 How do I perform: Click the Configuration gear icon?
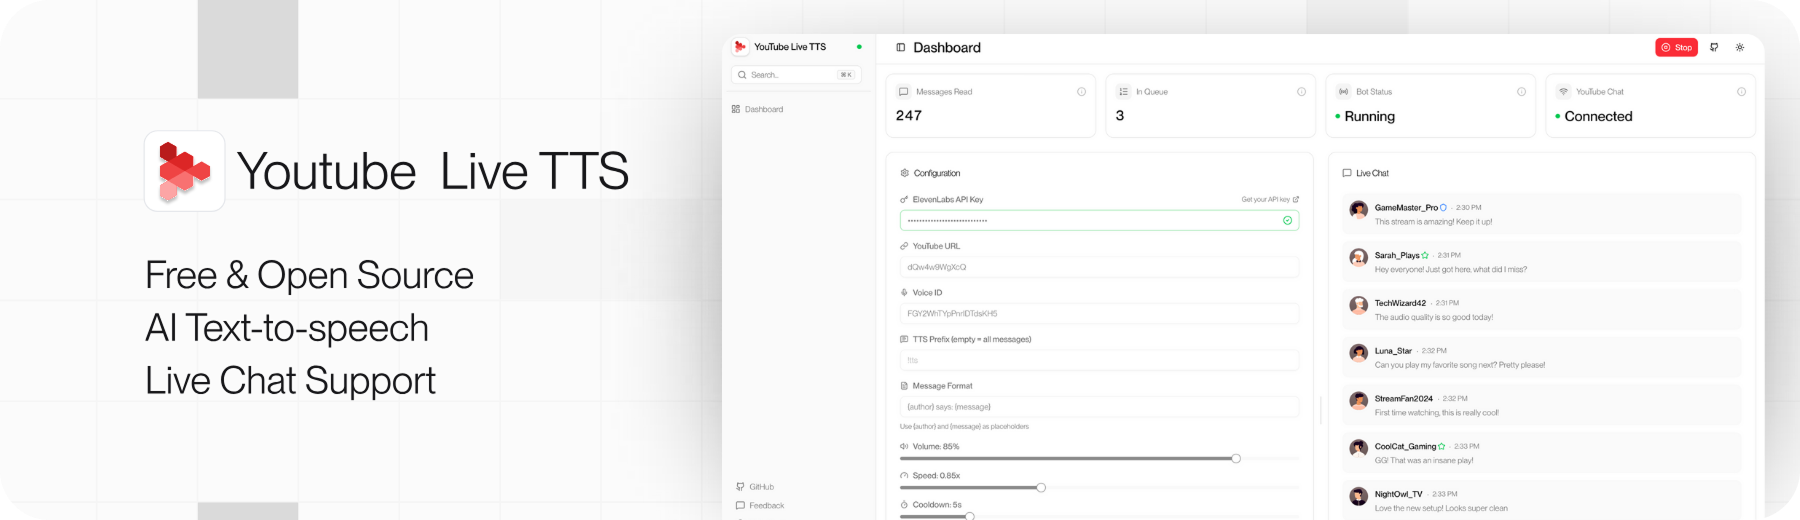tap(905, 173)
